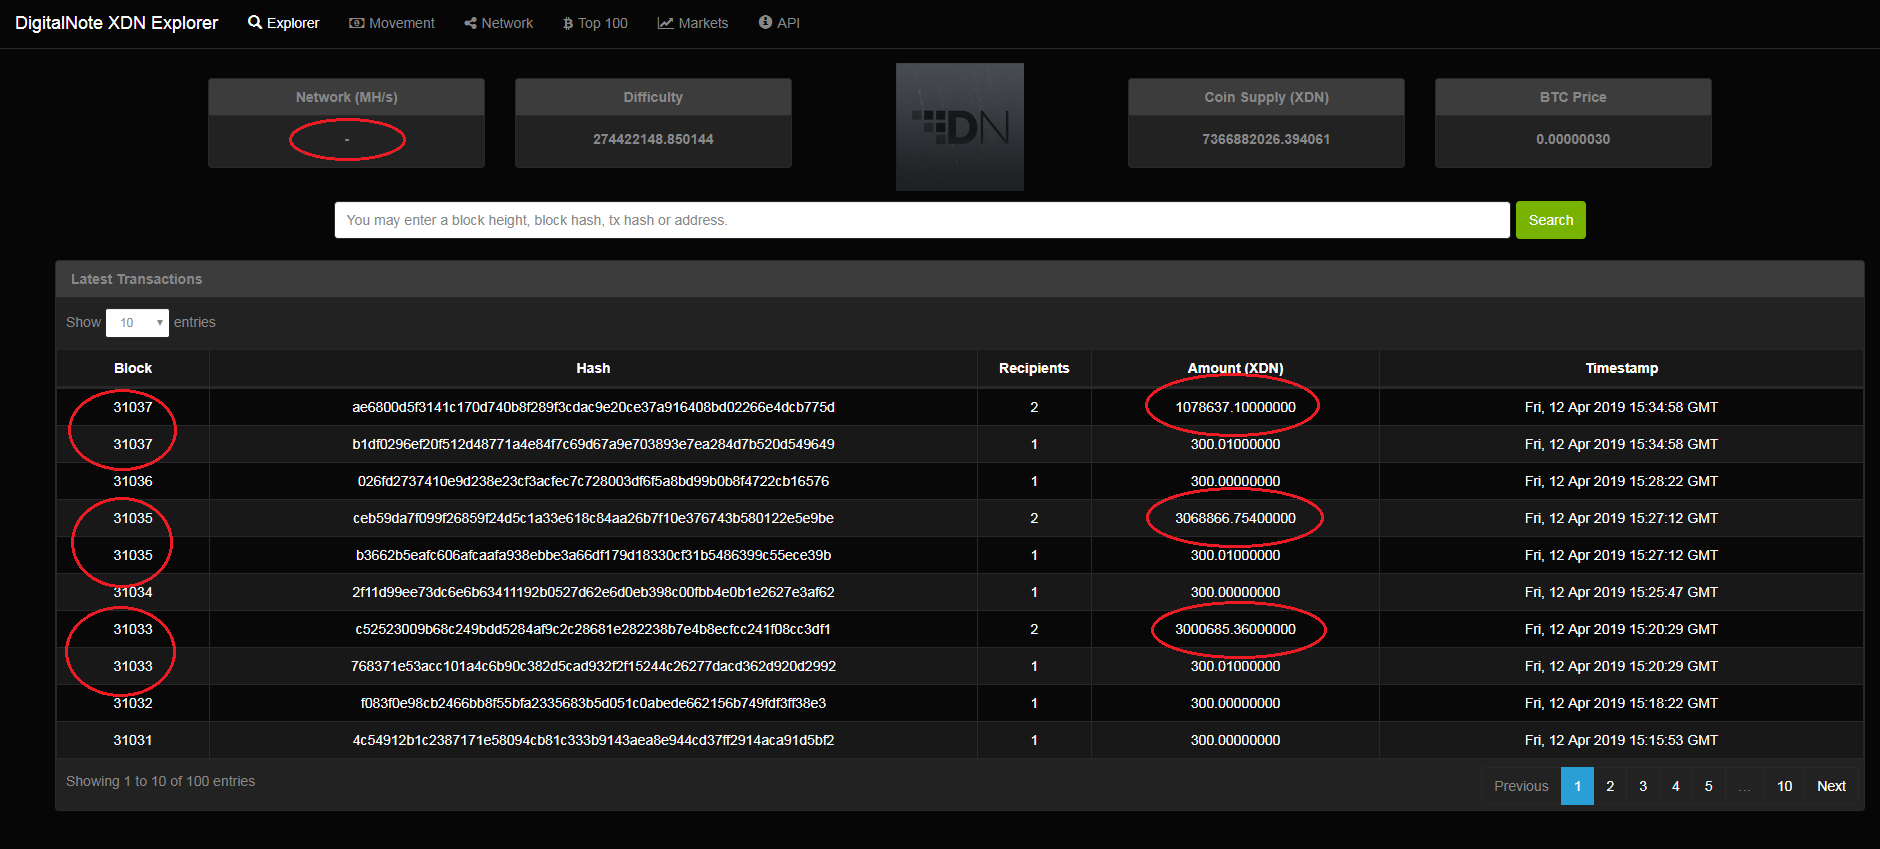Open the API menu item
Viewport: 1880px width, 849px height.
coord(779,23)
